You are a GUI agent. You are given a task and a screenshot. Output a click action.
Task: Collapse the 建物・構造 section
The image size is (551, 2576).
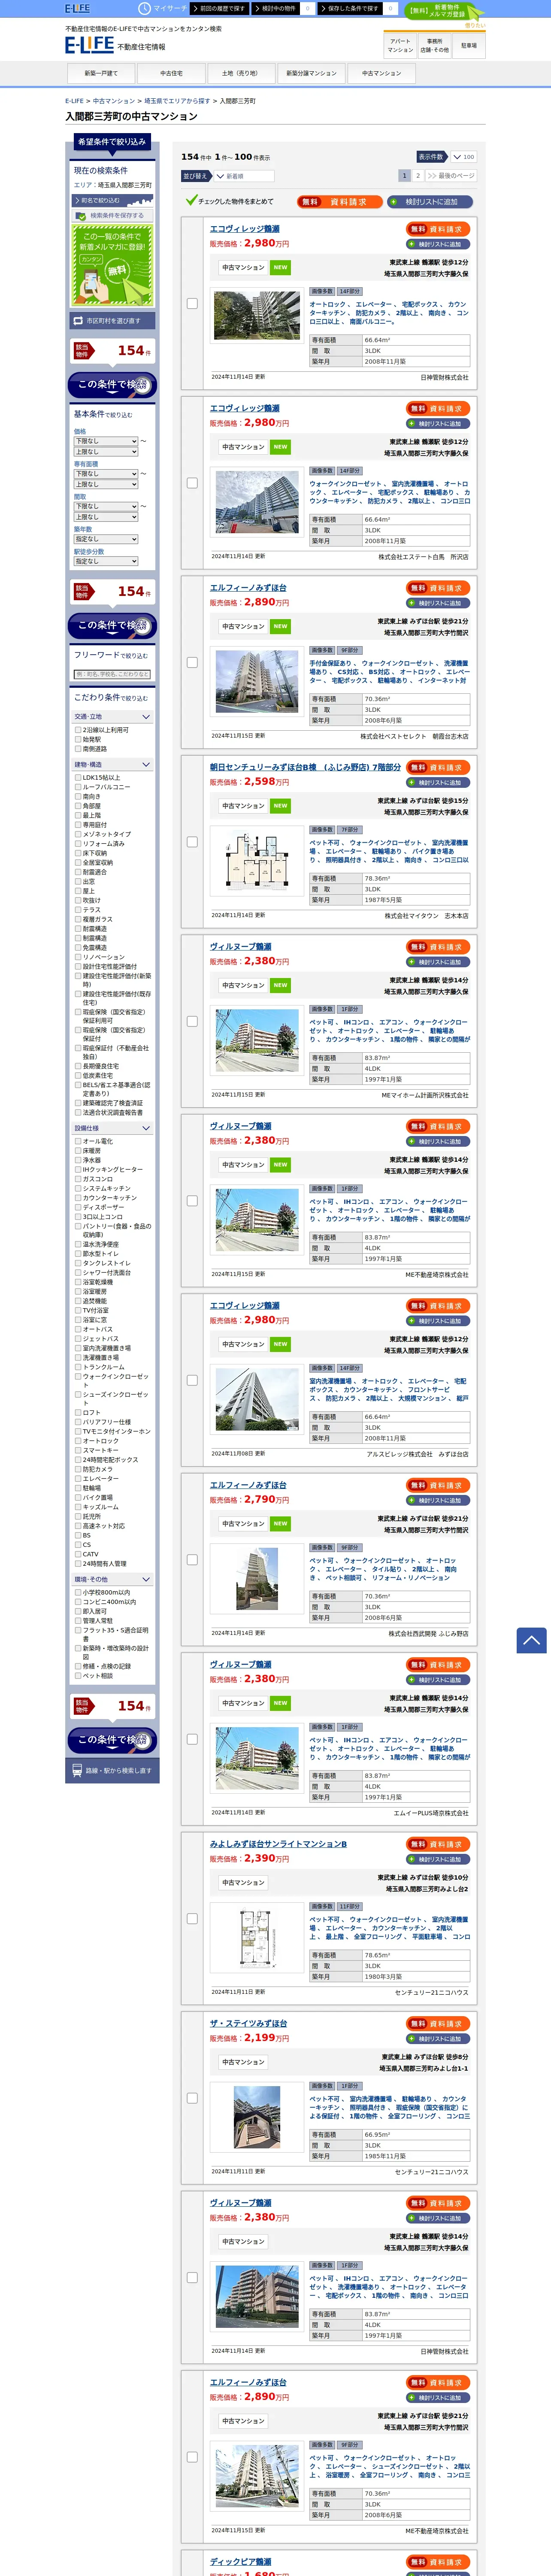point(112,765)
